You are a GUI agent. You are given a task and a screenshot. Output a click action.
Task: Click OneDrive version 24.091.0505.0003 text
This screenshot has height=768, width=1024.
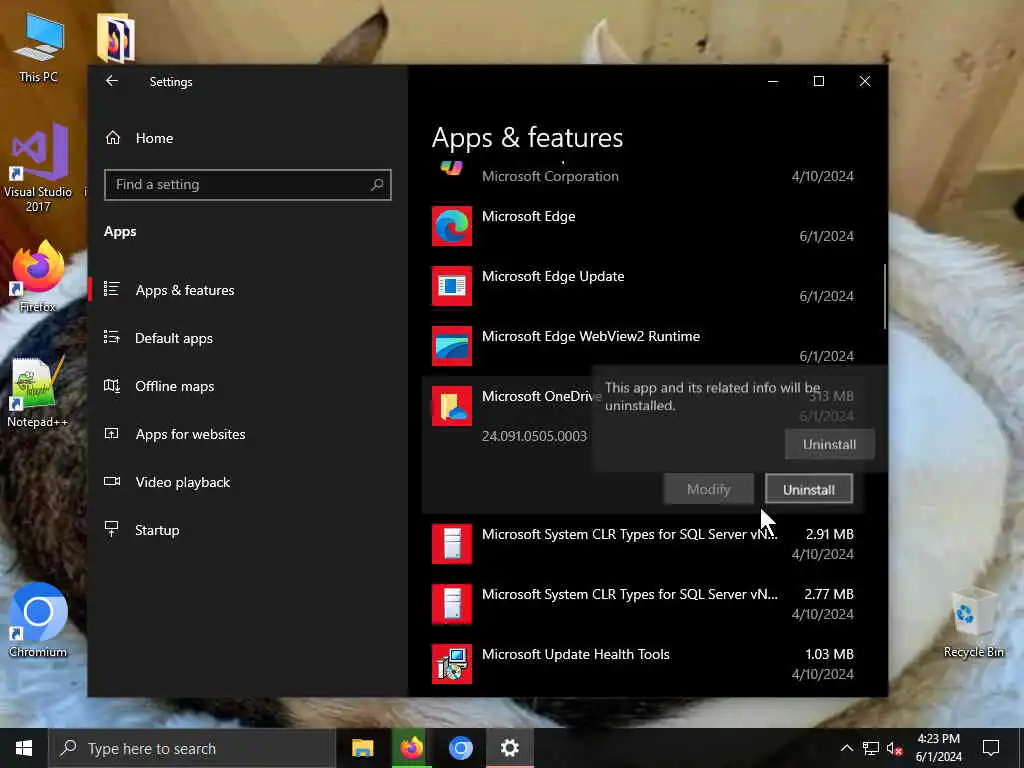[x=534, y=436]
